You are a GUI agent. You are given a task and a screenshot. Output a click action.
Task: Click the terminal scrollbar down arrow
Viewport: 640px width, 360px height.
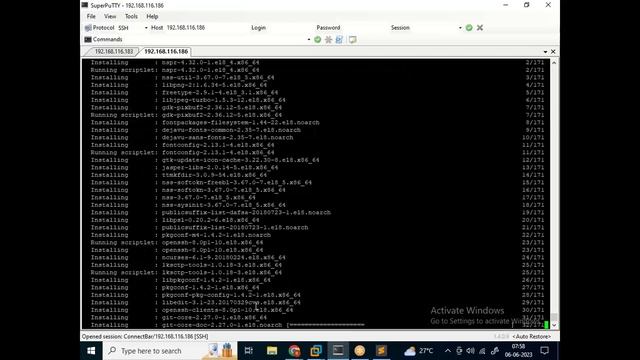[x=554, y=325]
